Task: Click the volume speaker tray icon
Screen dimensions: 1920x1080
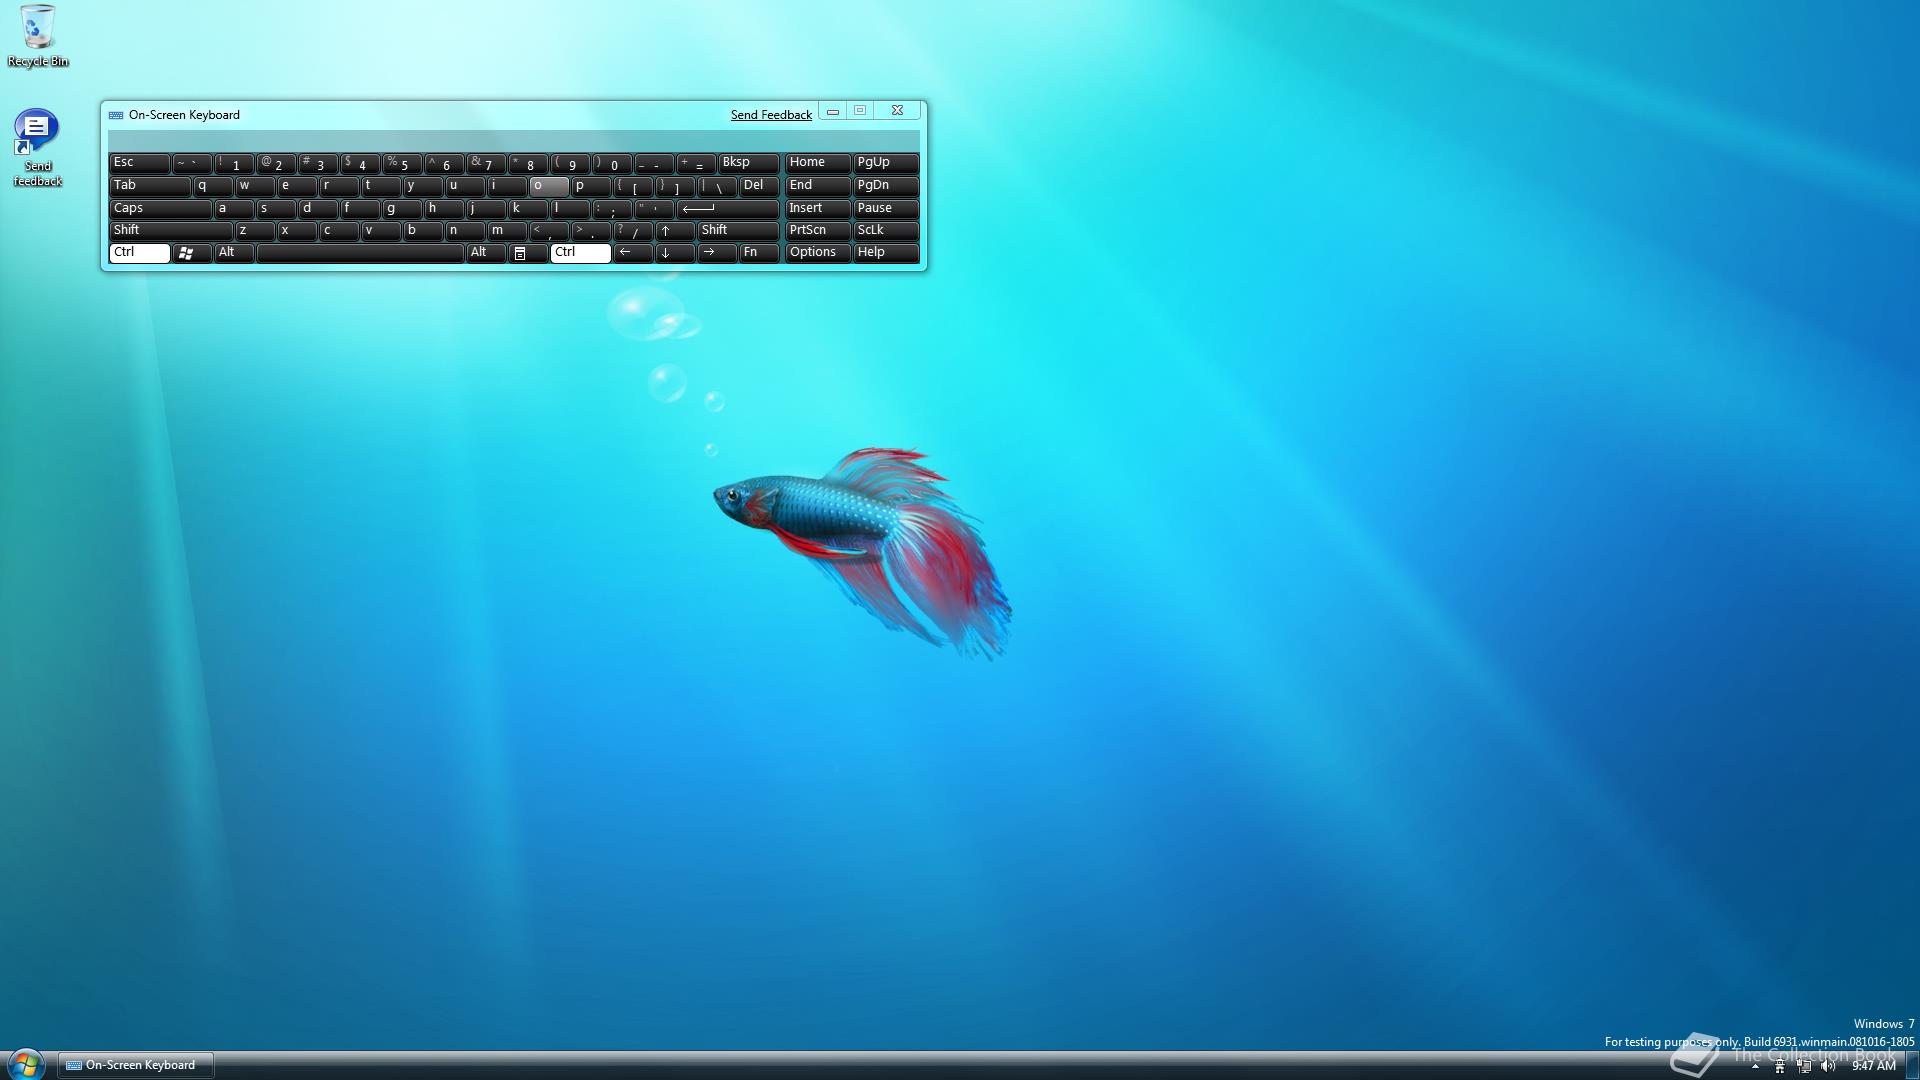Action: [1828, 1066]
